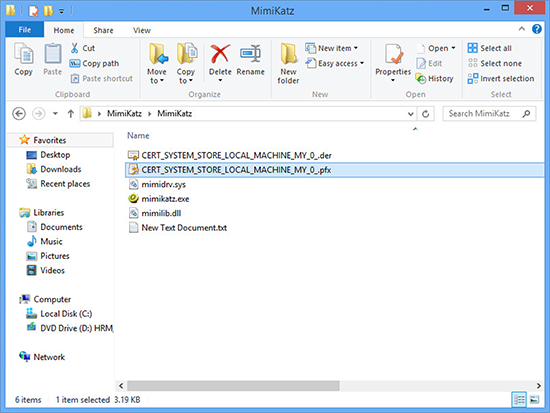Open the Copy to folder menu
The image size is (550, 413).
coord(186,64)
